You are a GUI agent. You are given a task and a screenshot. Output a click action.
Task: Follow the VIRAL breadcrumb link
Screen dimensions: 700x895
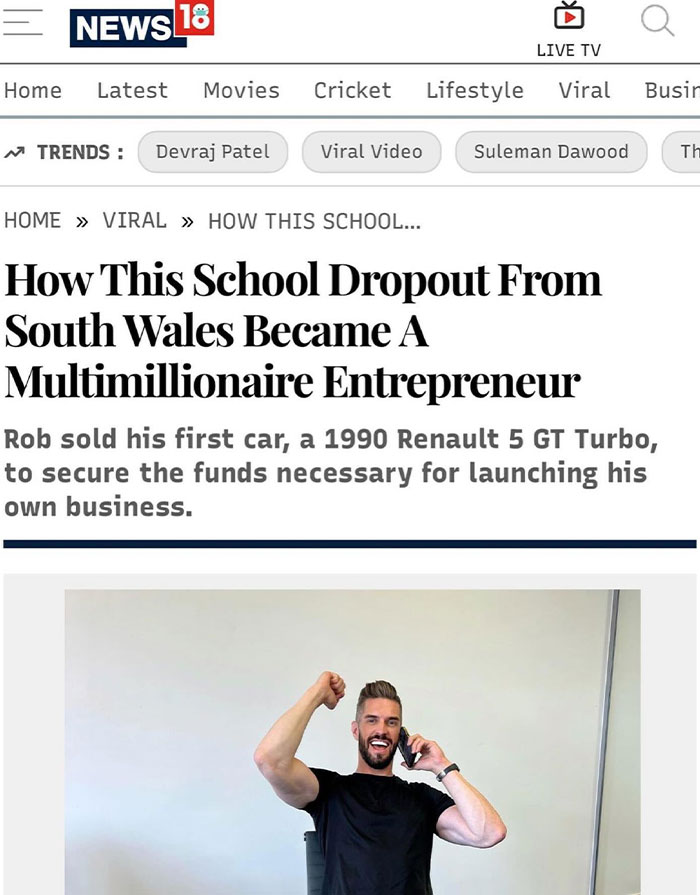tap(134, 221)
